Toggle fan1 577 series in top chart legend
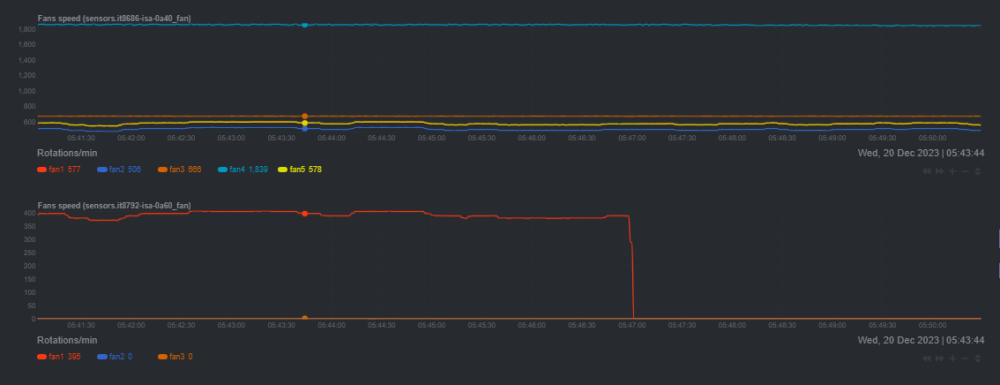Image resolution: width=1000 pixels, height=385 pixels. pos(59,170)
